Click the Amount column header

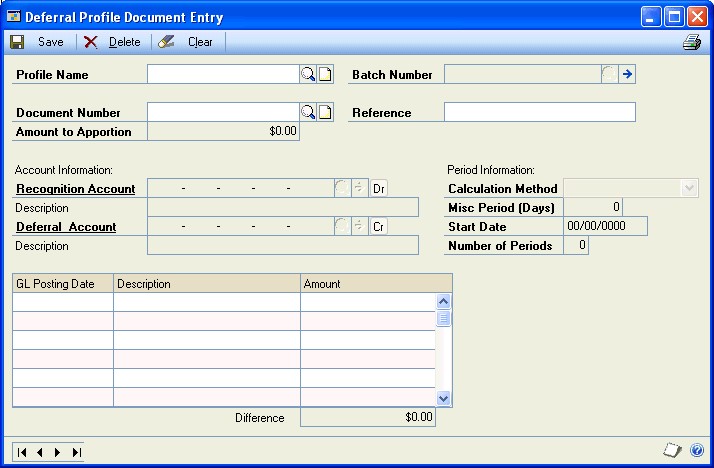[376, 283]
